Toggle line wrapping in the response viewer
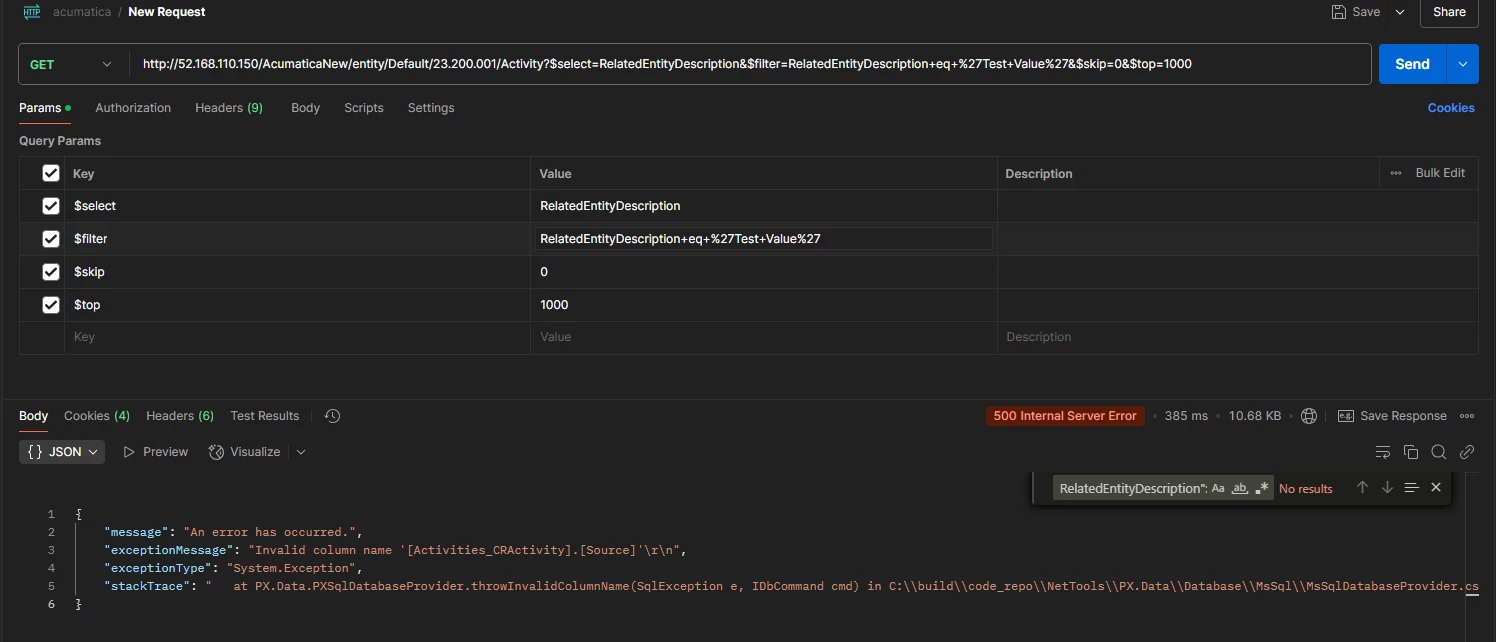 [x=1382, y=452]
